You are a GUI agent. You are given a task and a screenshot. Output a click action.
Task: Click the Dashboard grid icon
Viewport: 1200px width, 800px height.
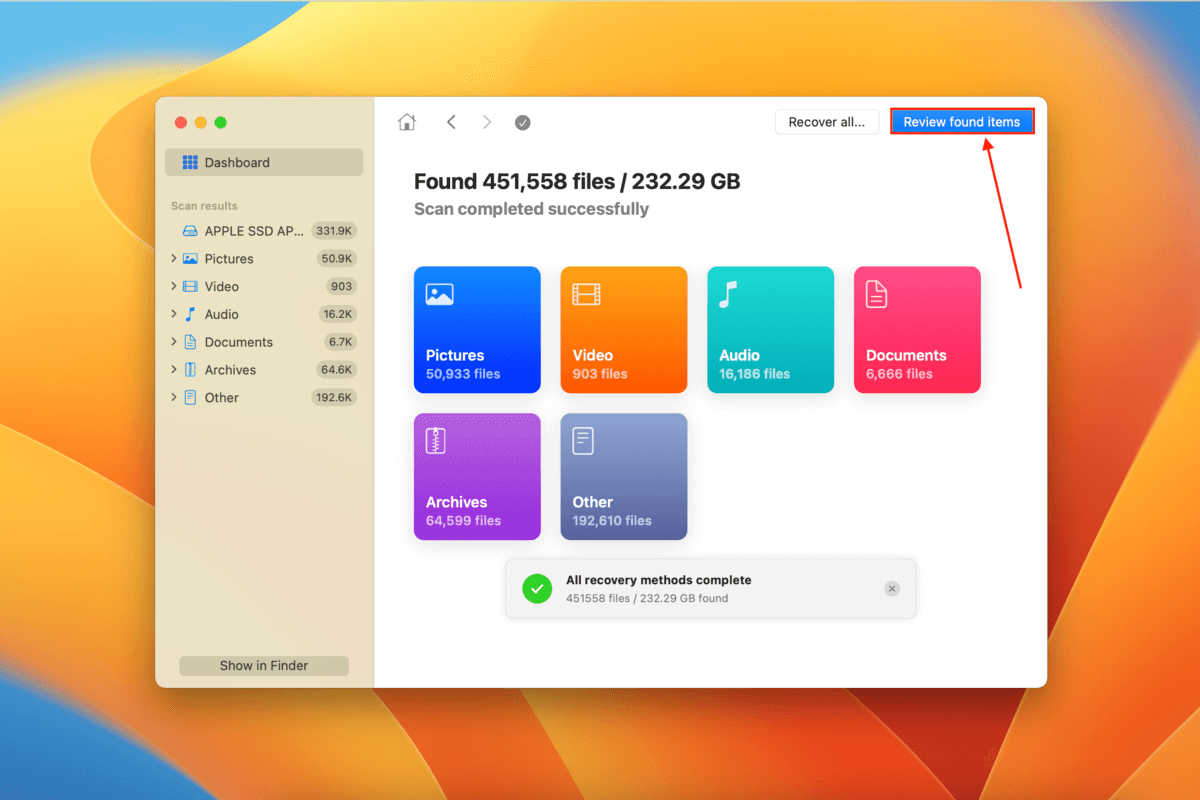(190, 162)
